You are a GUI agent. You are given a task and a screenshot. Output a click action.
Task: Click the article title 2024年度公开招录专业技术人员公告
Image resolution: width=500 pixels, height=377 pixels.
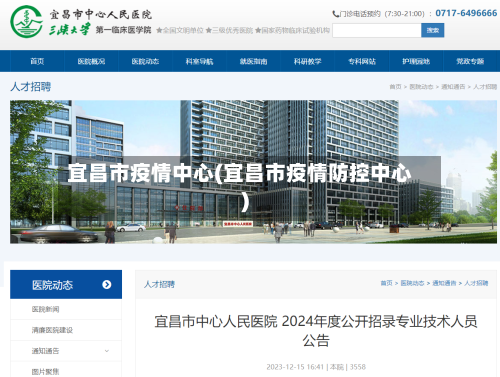316,331
